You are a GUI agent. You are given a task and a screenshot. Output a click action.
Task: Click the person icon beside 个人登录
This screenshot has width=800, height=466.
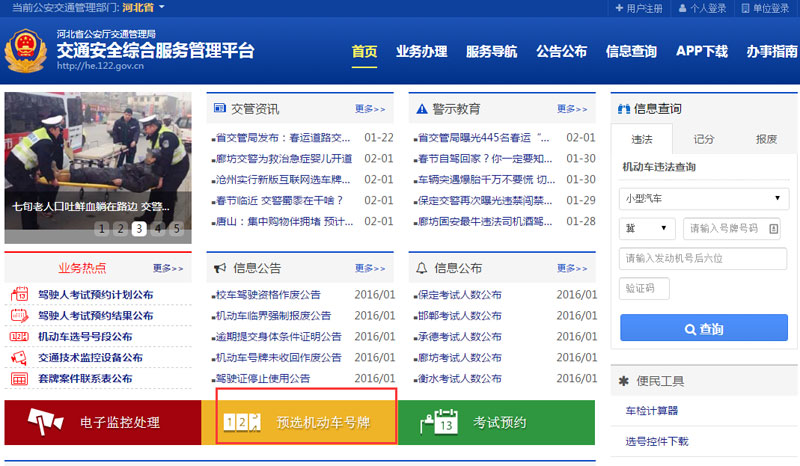click(x=682, y=8)
